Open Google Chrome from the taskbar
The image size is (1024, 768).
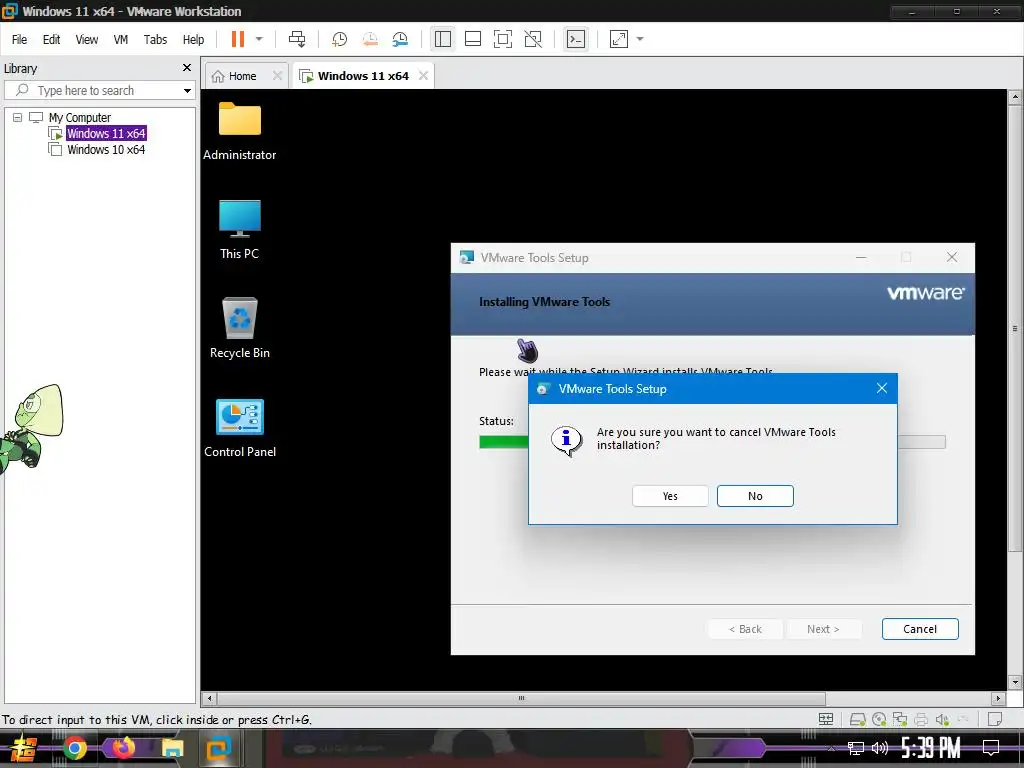(74, 748)
